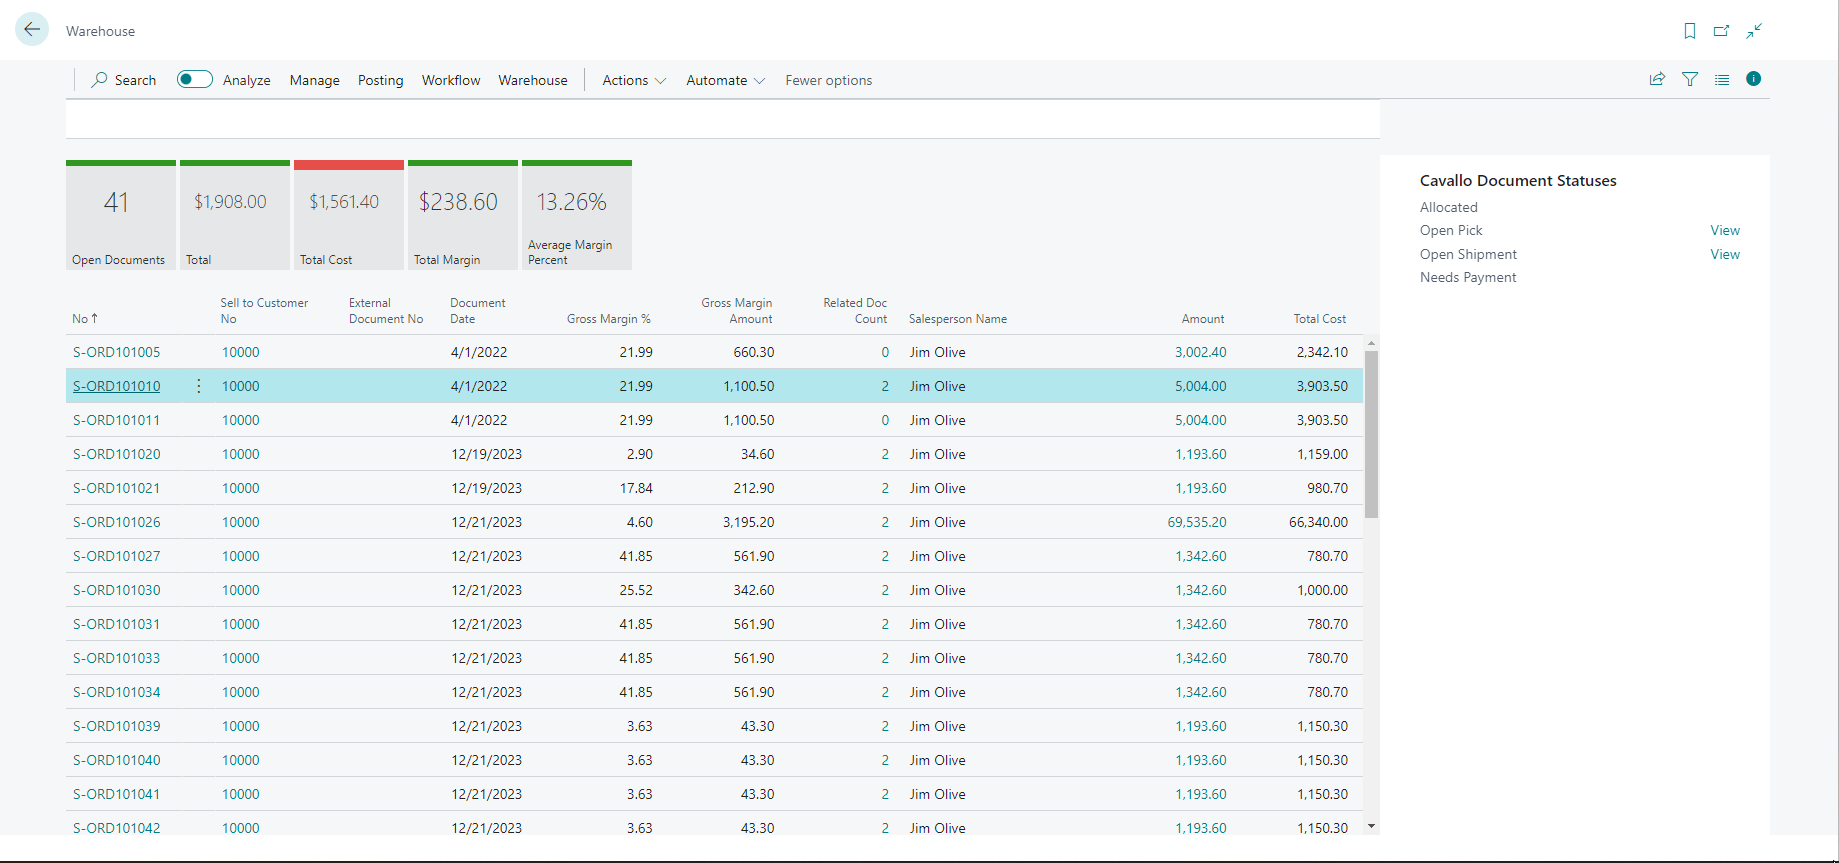Click the scroll down arrow of list

pyautogui.click(x=1371, y=826)
